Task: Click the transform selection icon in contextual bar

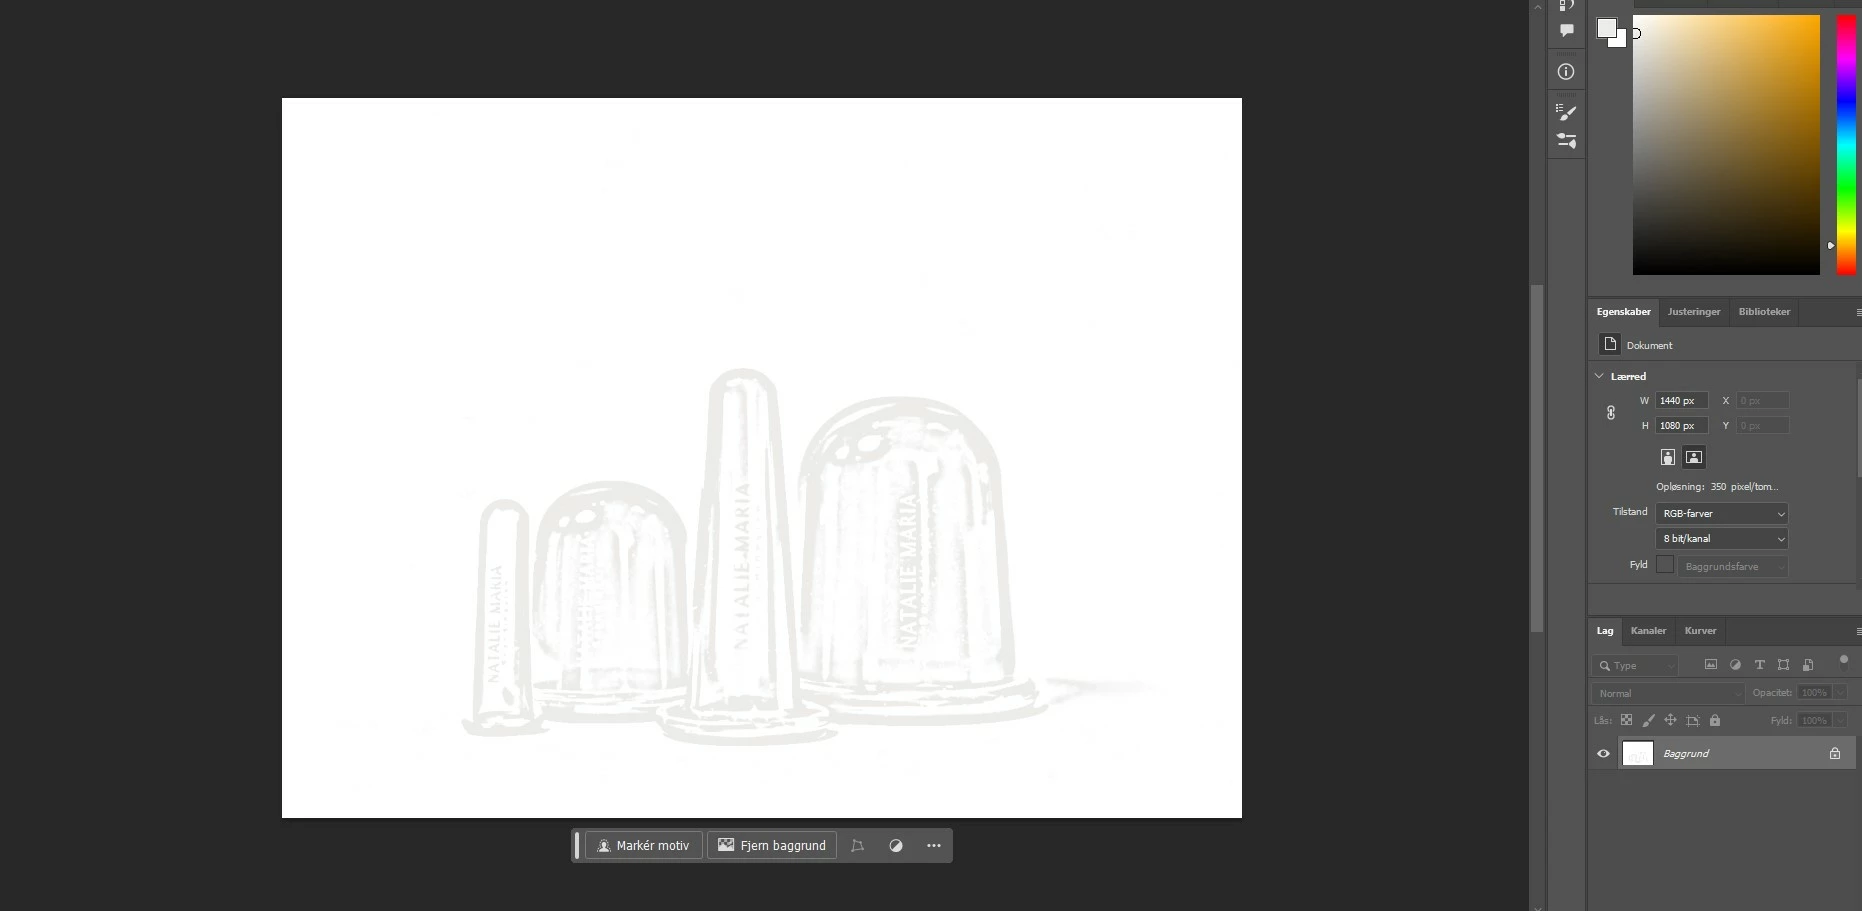Action: click(x=857, y=845)
